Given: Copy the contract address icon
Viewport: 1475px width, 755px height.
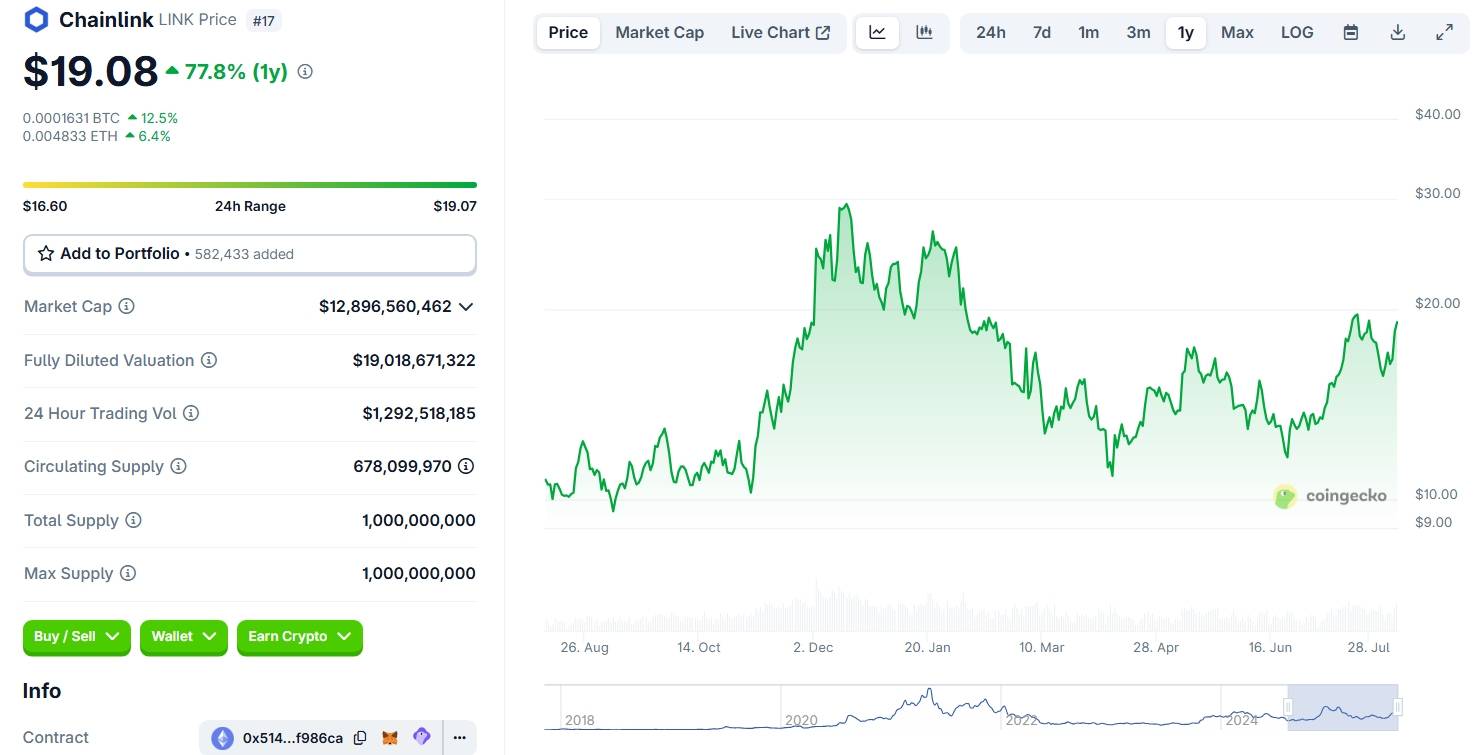Looking at the screenshot, I should tap(360, 738).
